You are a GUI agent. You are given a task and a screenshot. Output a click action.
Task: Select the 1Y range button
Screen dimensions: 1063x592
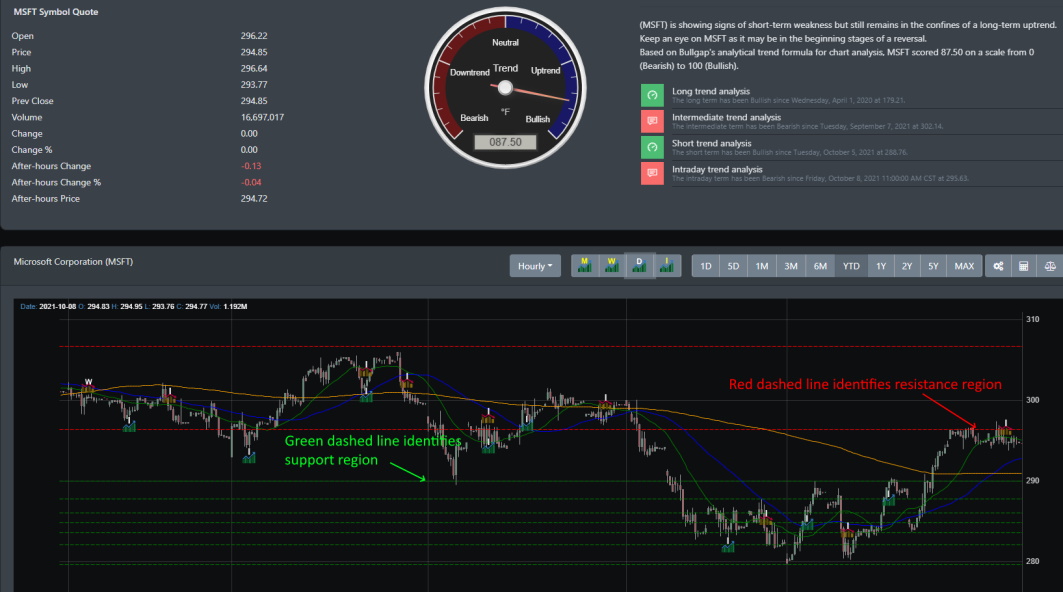coord(881,266)
